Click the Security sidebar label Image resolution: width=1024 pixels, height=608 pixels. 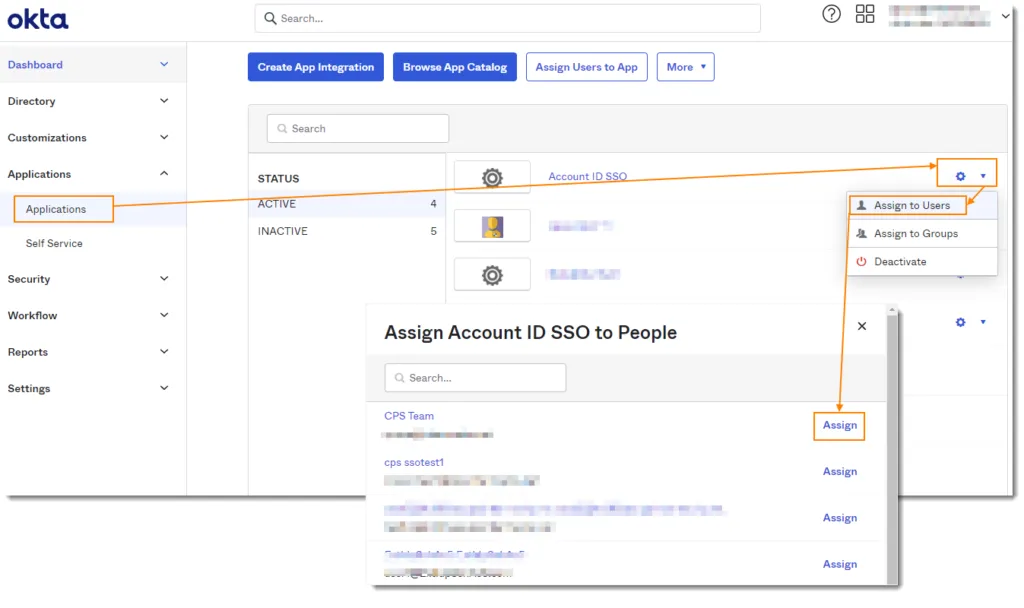(29, 279)
